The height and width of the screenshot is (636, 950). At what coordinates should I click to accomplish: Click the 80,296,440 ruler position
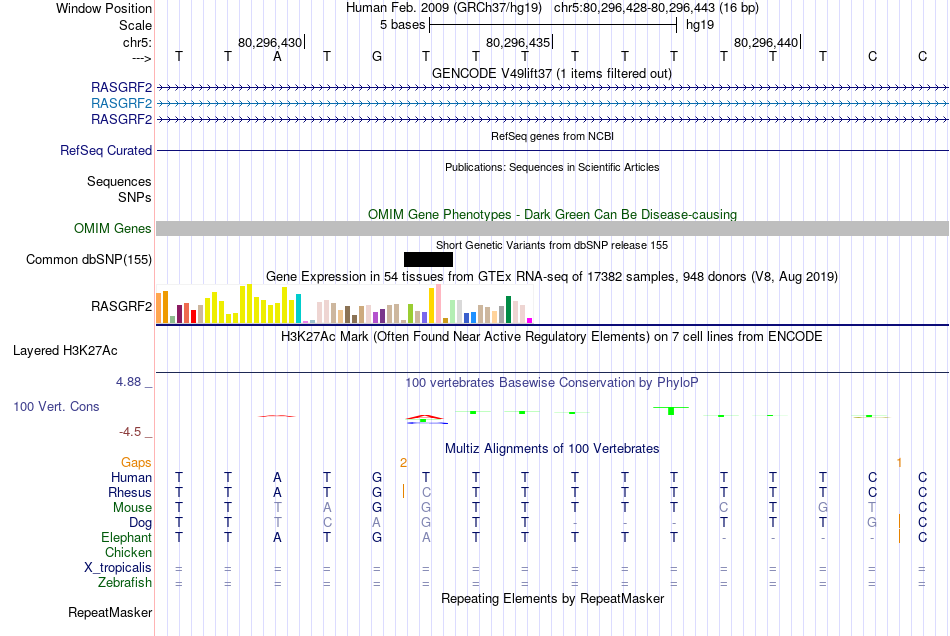[766, 42]
